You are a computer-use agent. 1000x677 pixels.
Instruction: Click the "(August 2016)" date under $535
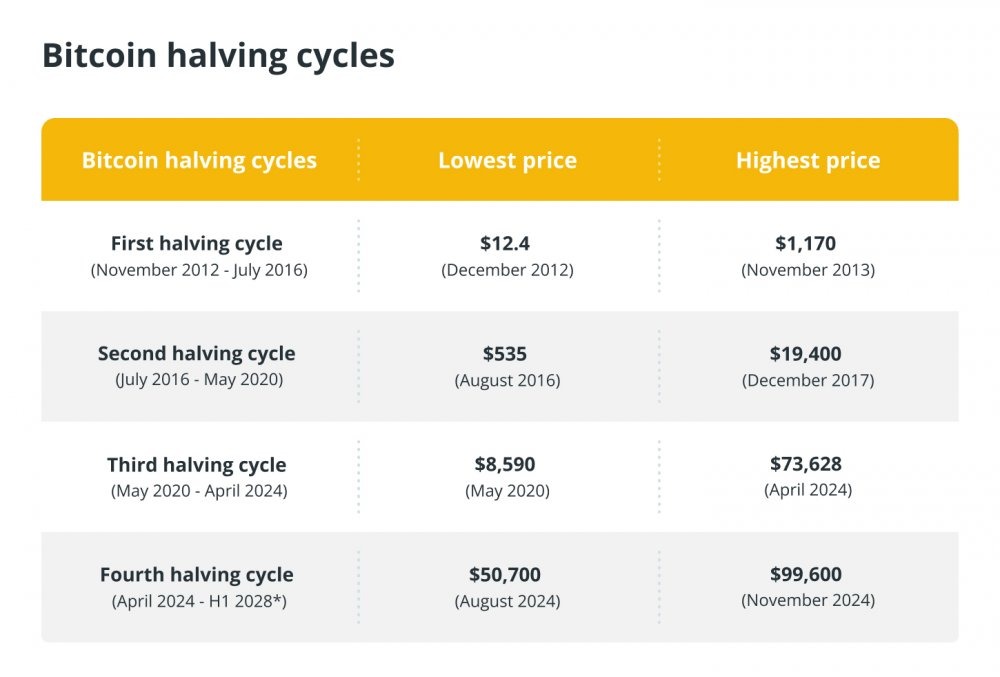tap(507, 380)
